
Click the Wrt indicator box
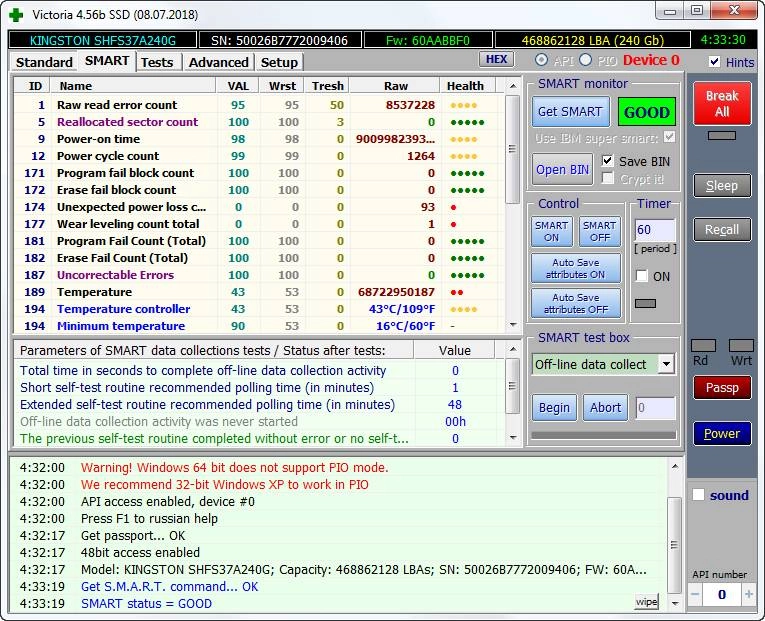point(741,346)
